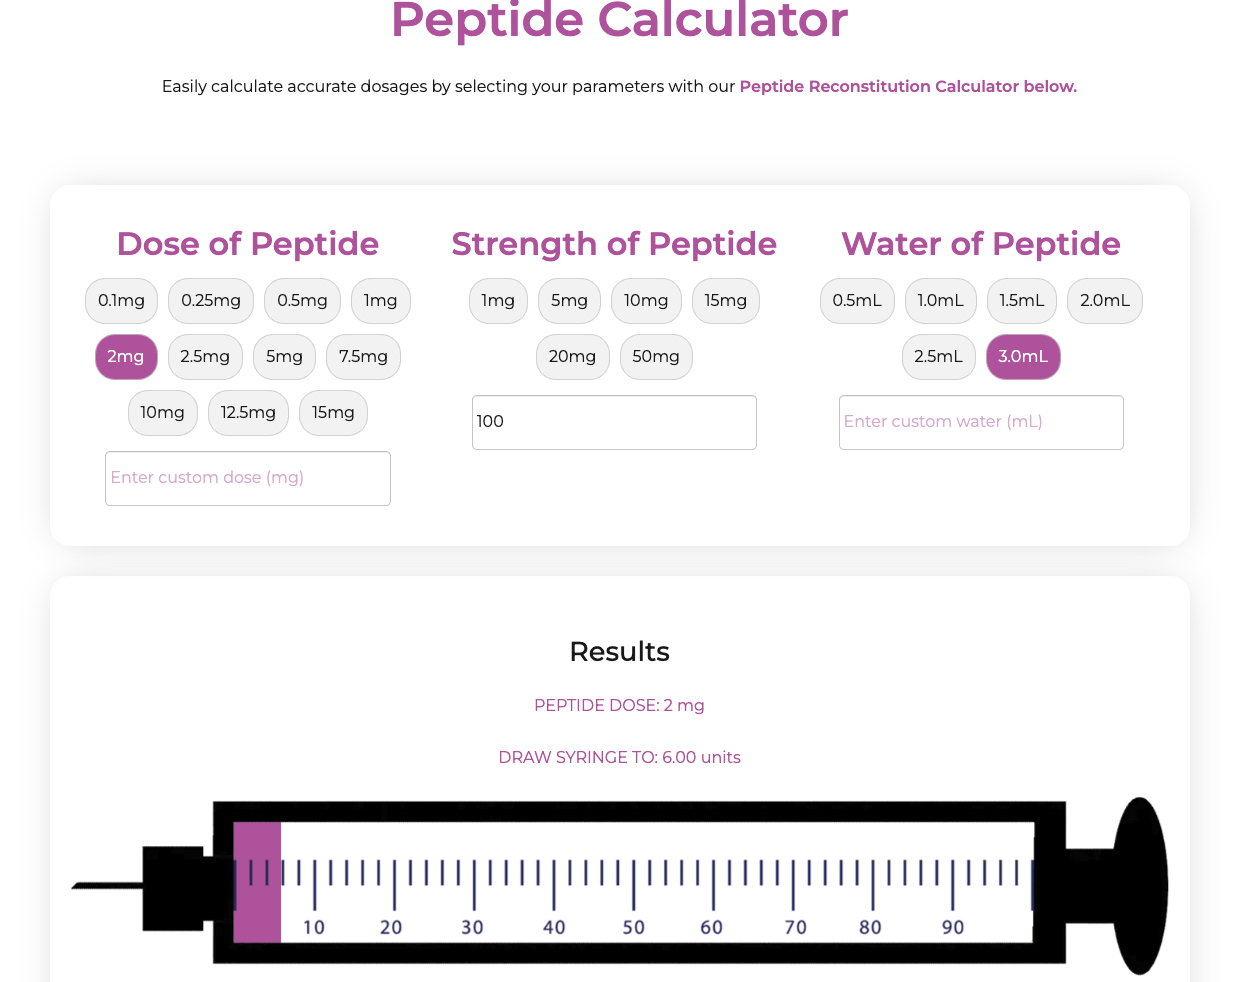Image resolution: width=1254 pixels, height=982 pixels.
Task: Pick 2.5mL water volume
Action: (x=938, y=357)
